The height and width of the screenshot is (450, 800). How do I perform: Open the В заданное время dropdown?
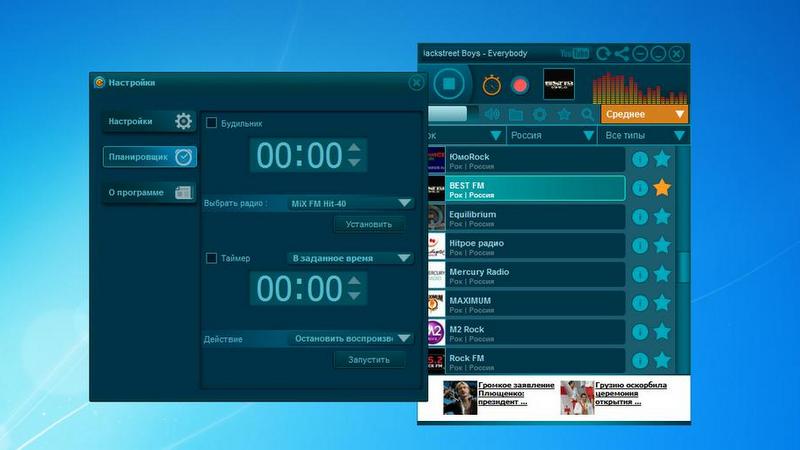click(351, 258)
